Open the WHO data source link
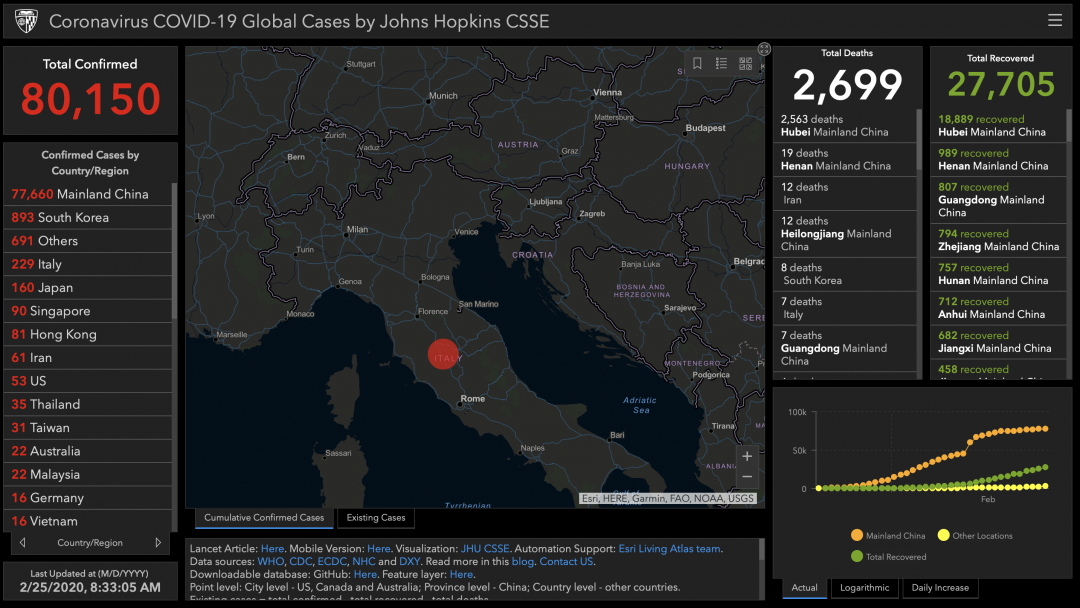This screenshot has width=1080, height=608. tap(270, 562)
